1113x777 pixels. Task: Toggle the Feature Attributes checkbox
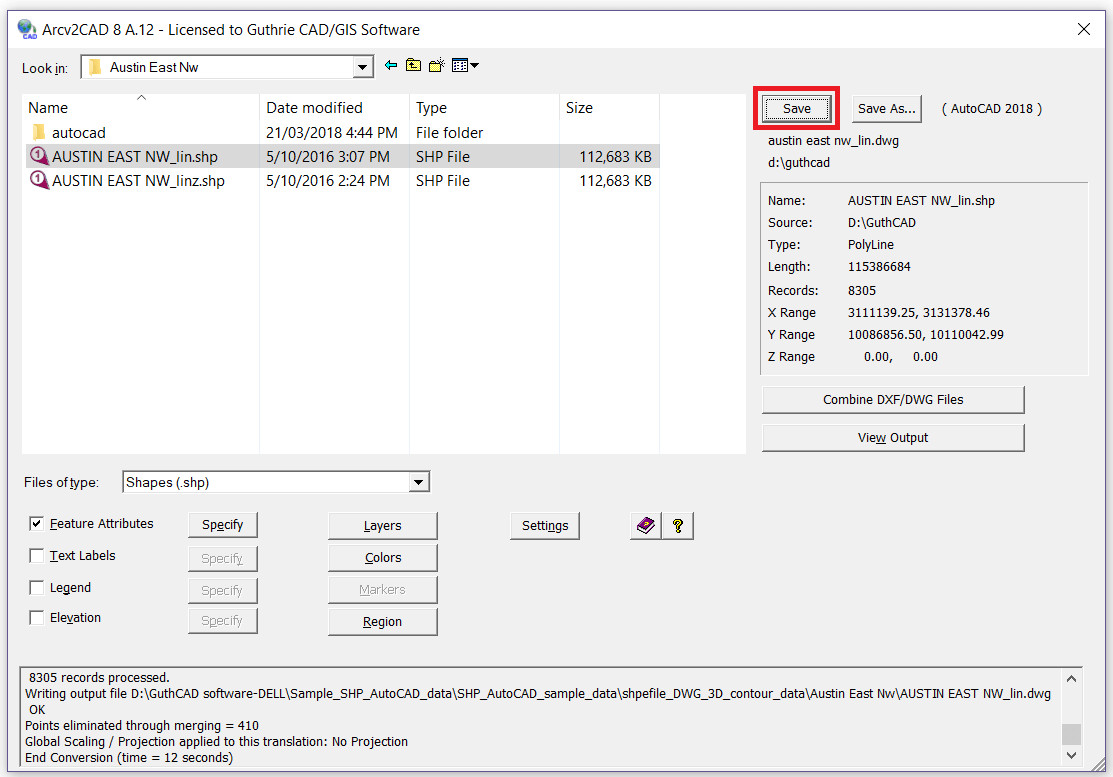click(x=36, y=524)
